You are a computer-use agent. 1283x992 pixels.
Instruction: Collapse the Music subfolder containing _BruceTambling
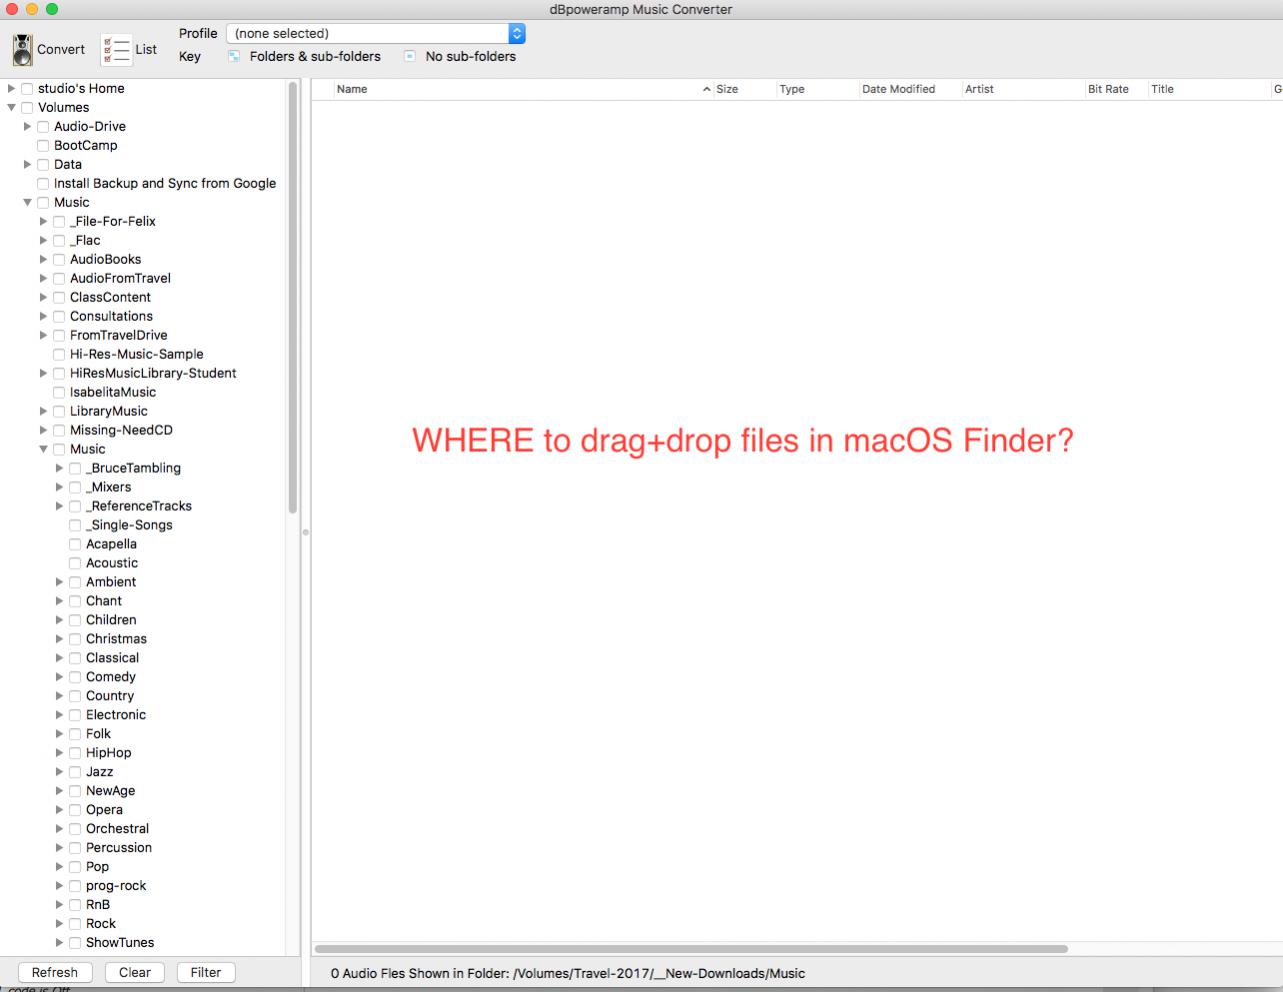click(44, 450)
